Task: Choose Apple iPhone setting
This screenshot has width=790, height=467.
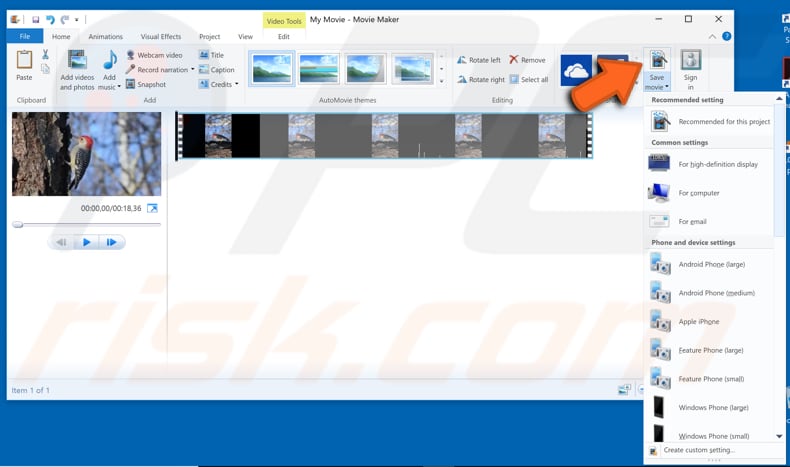Action: [710, 321]
